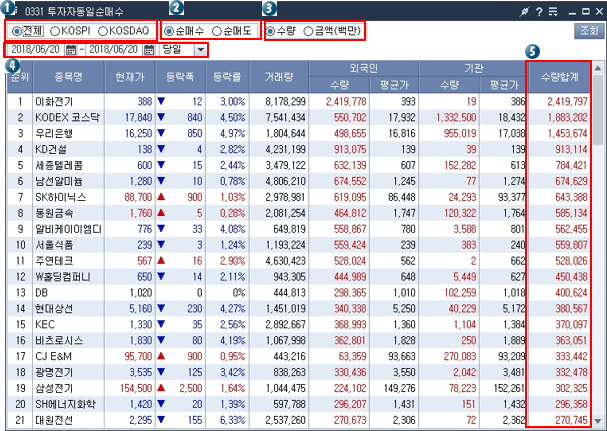Minimize the 투자자동일순매수 window
The height and width of the screenshot is (431, 607).
(572, 12)
